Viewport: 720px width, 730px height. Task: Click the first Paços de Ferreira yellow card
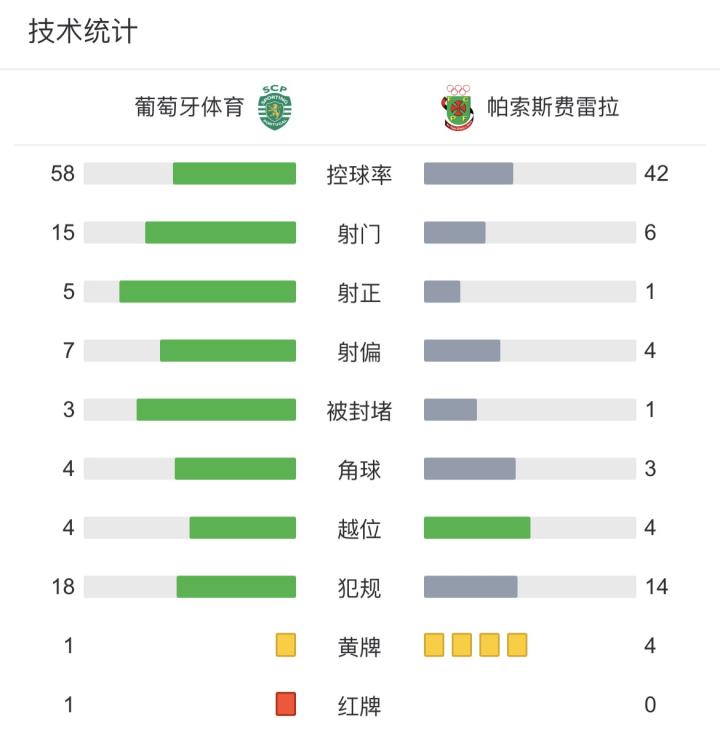click(x=434, y=646)
